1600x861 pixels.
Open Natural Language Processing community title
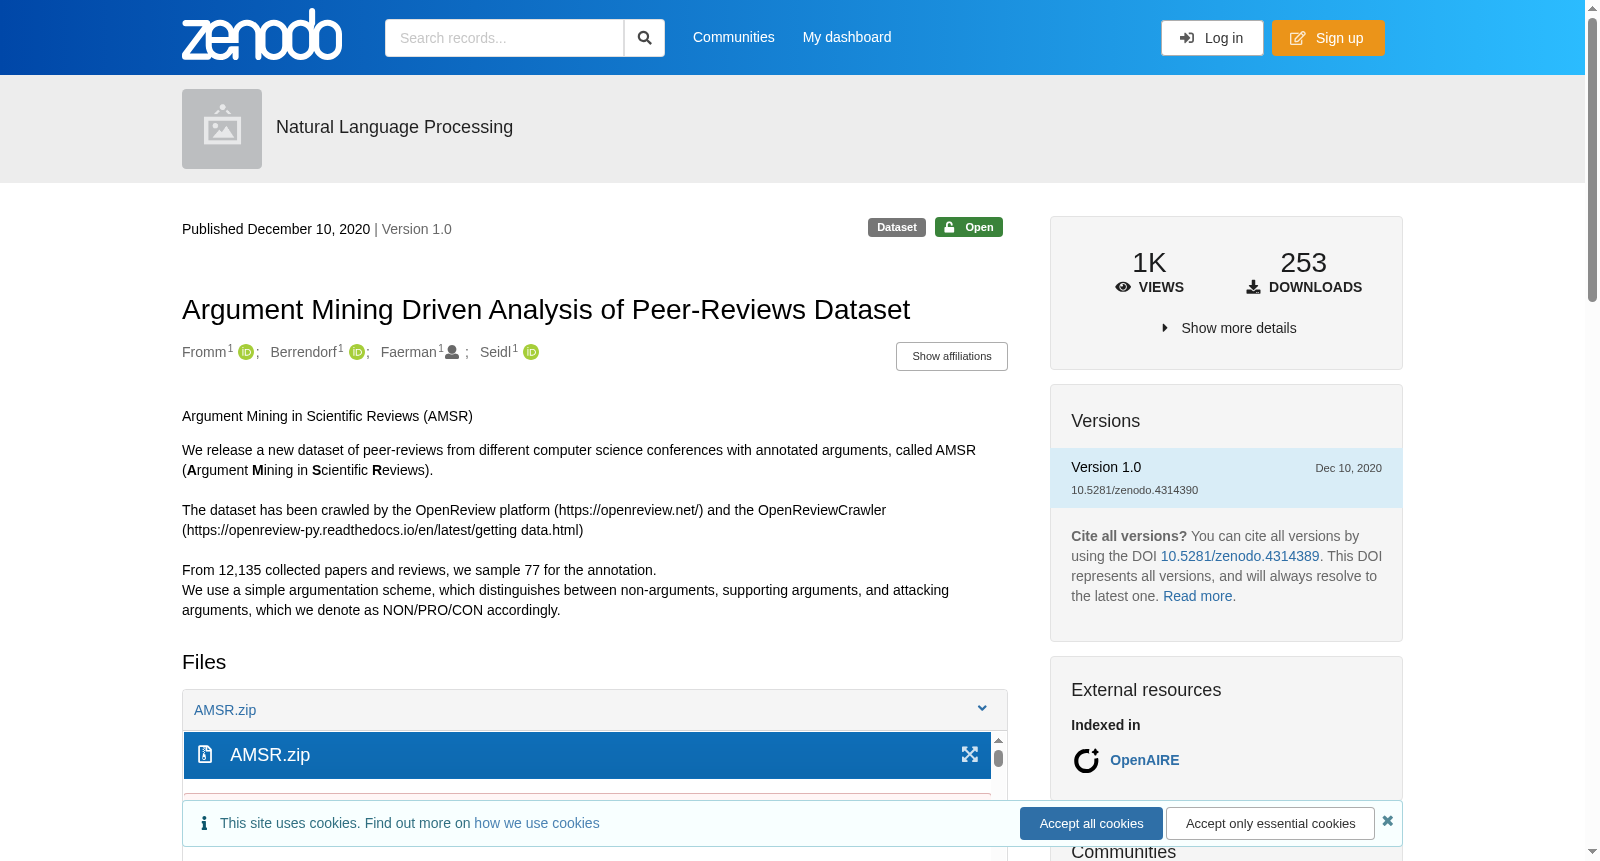tap(394, 127)
